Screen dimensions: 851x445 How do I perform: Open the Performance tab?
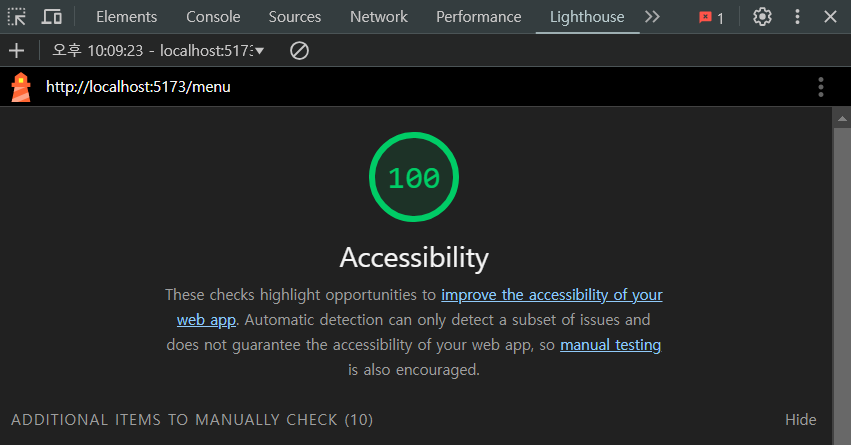click(x=479, y=17)
